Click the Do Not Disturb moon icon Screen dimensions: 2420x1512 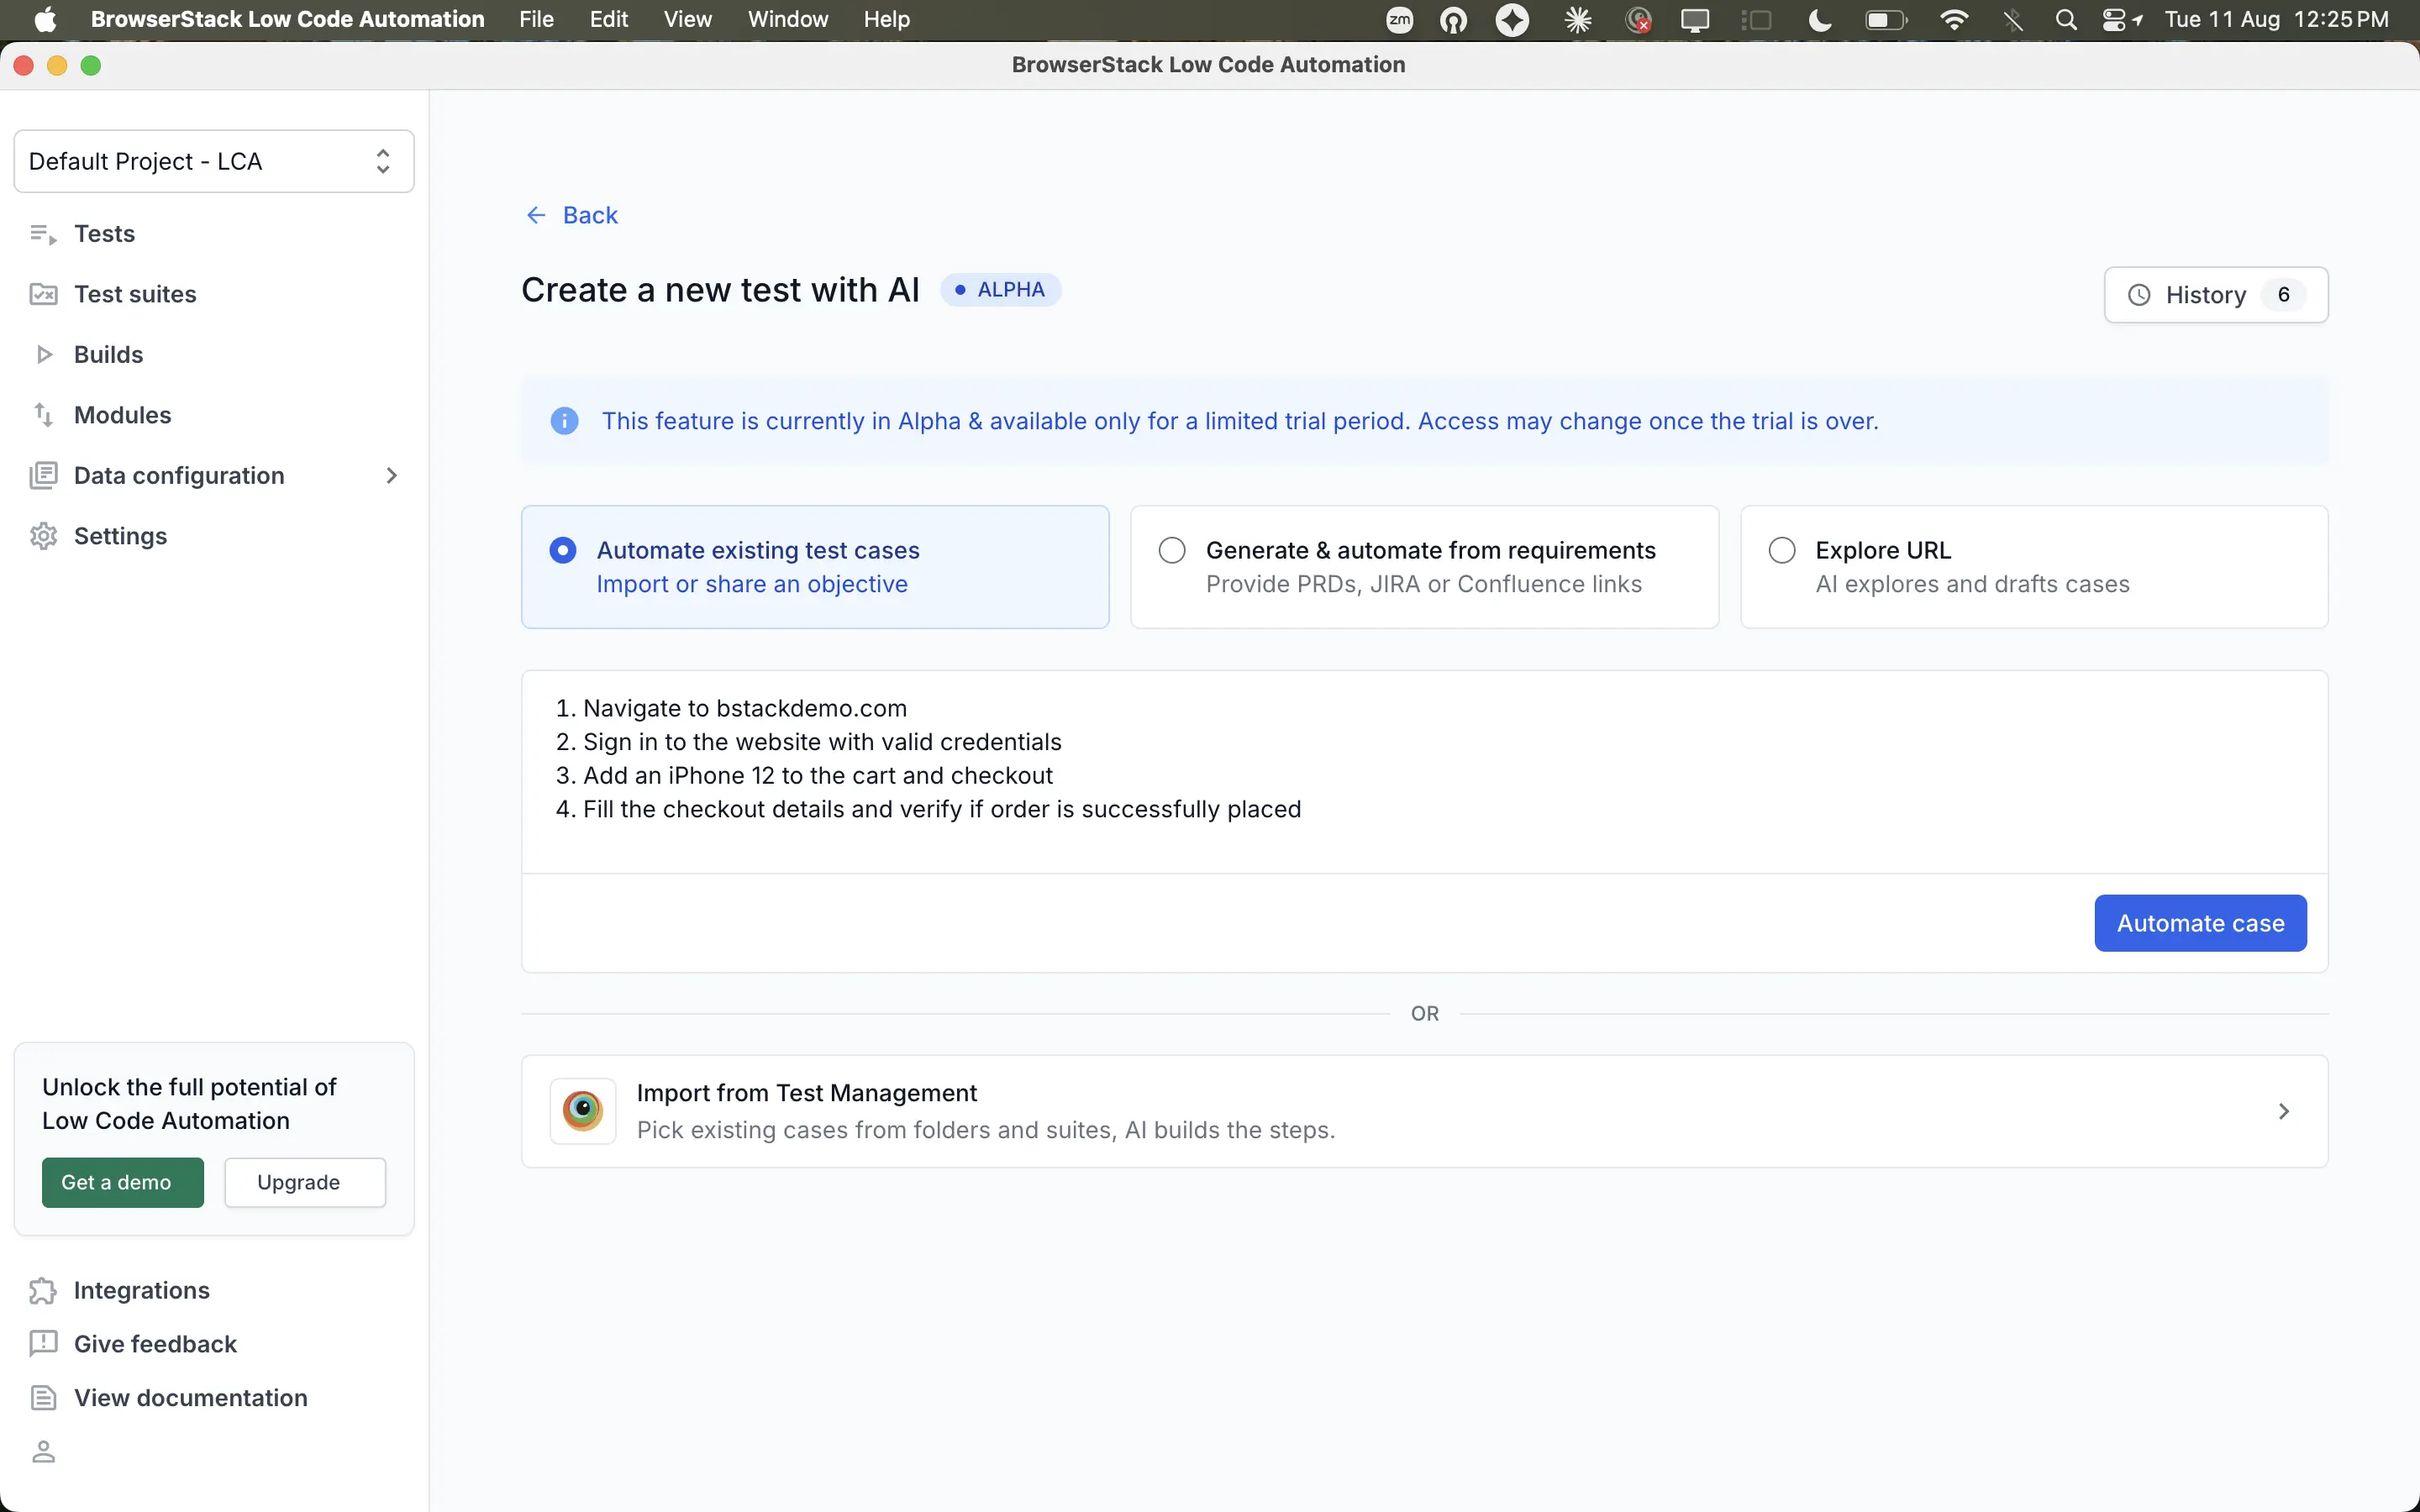click(1820, 19)
